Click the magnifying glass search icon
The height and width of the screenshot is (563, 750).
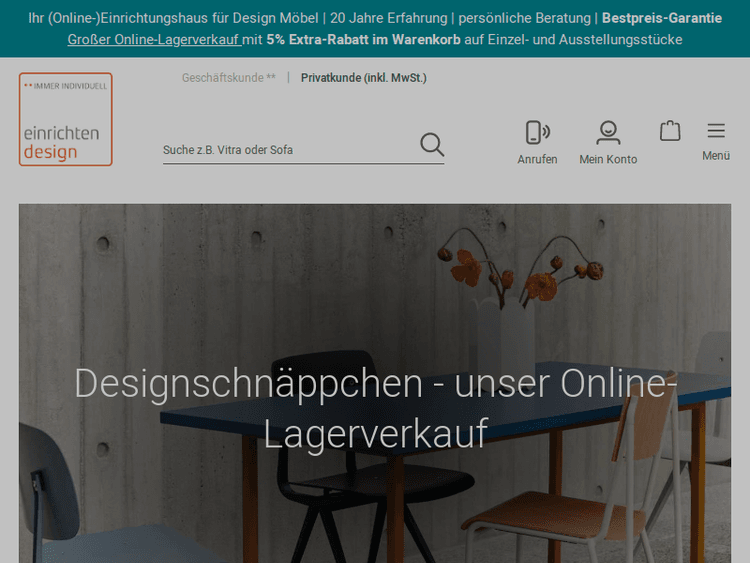coord(432,144)
